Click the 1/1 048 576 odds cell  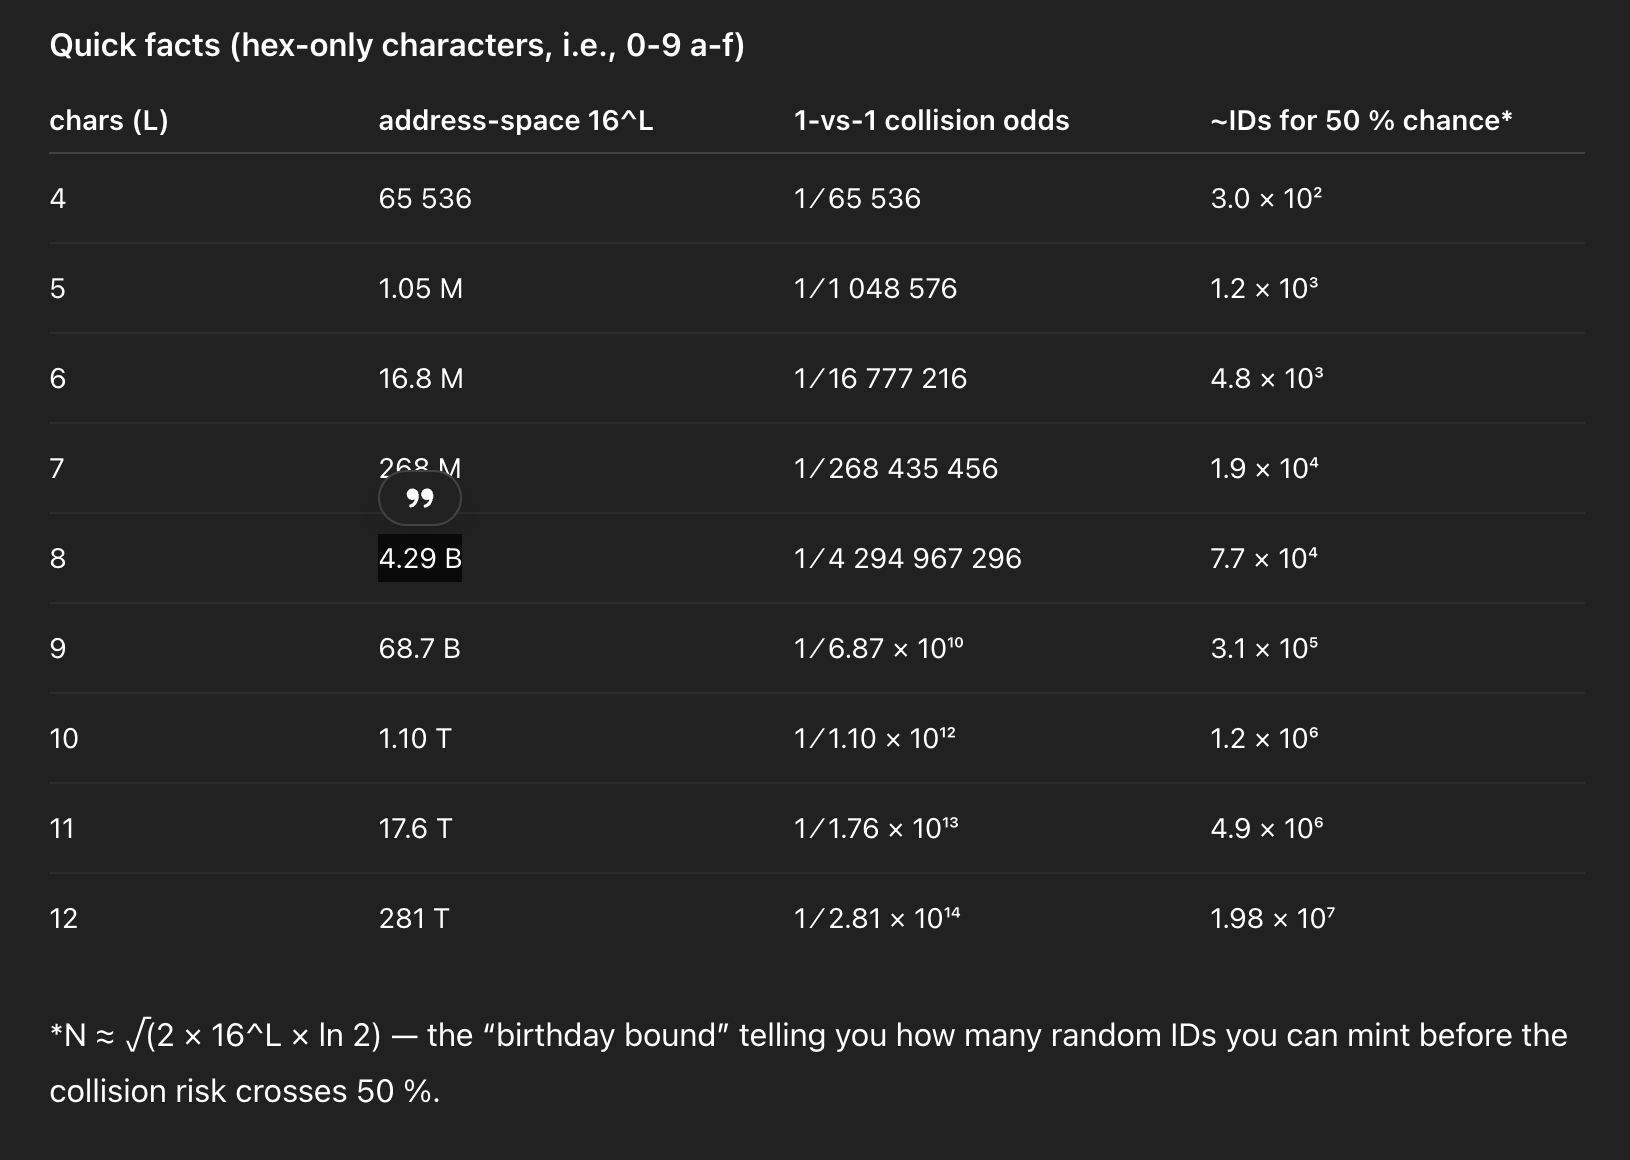[875, 288]
